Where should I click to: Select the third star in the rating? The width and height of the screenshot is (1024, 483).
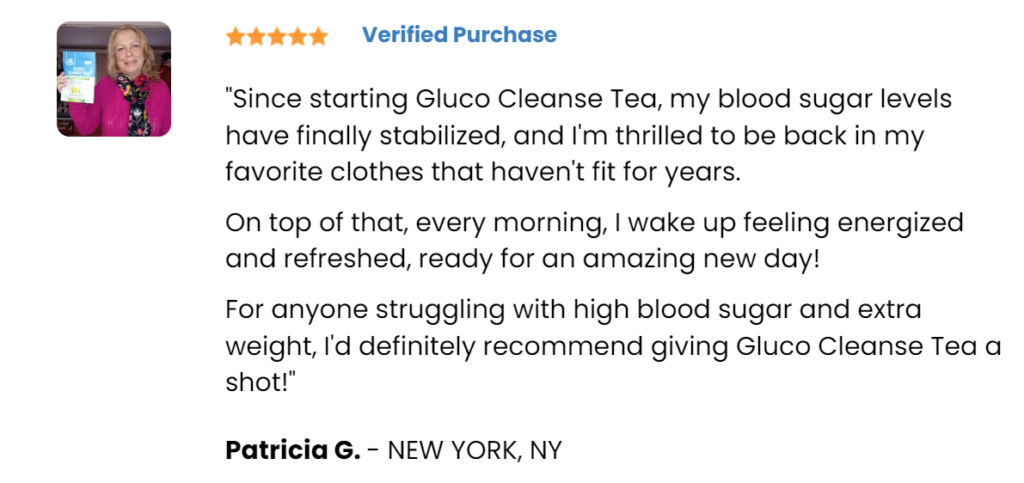click(277, 37)
